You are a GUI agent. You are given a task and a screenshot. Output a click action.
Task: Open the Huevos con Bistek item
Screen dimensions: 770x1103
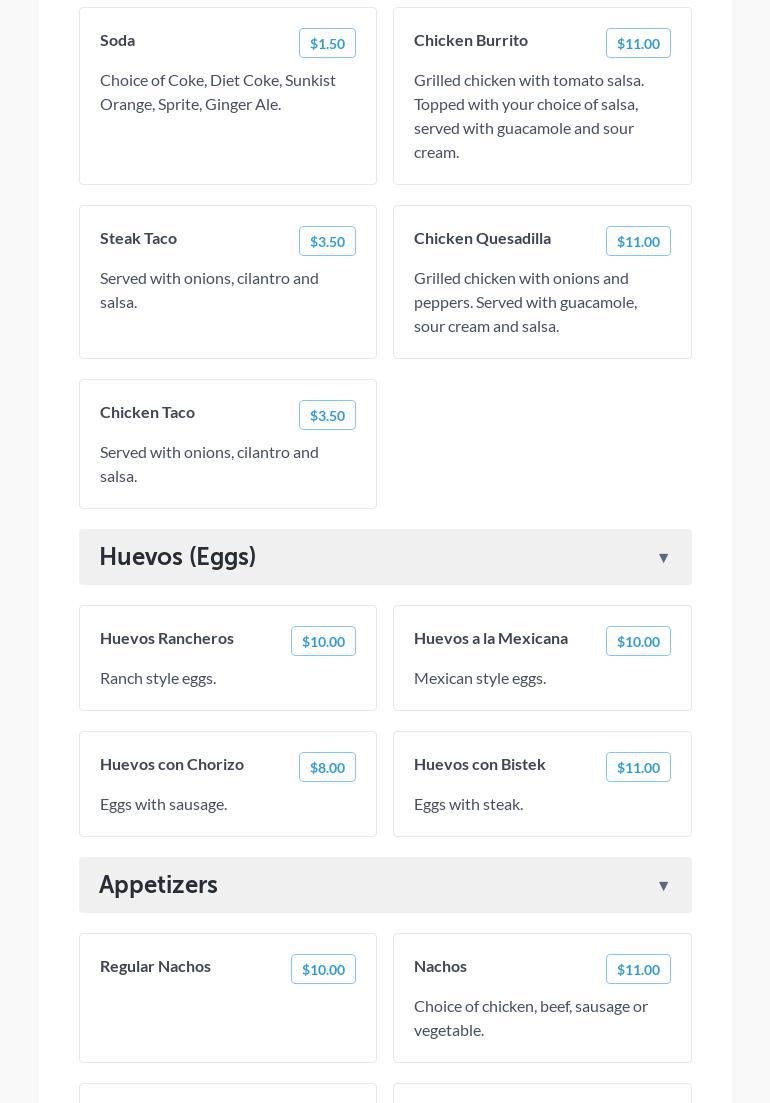click(480, 764)
